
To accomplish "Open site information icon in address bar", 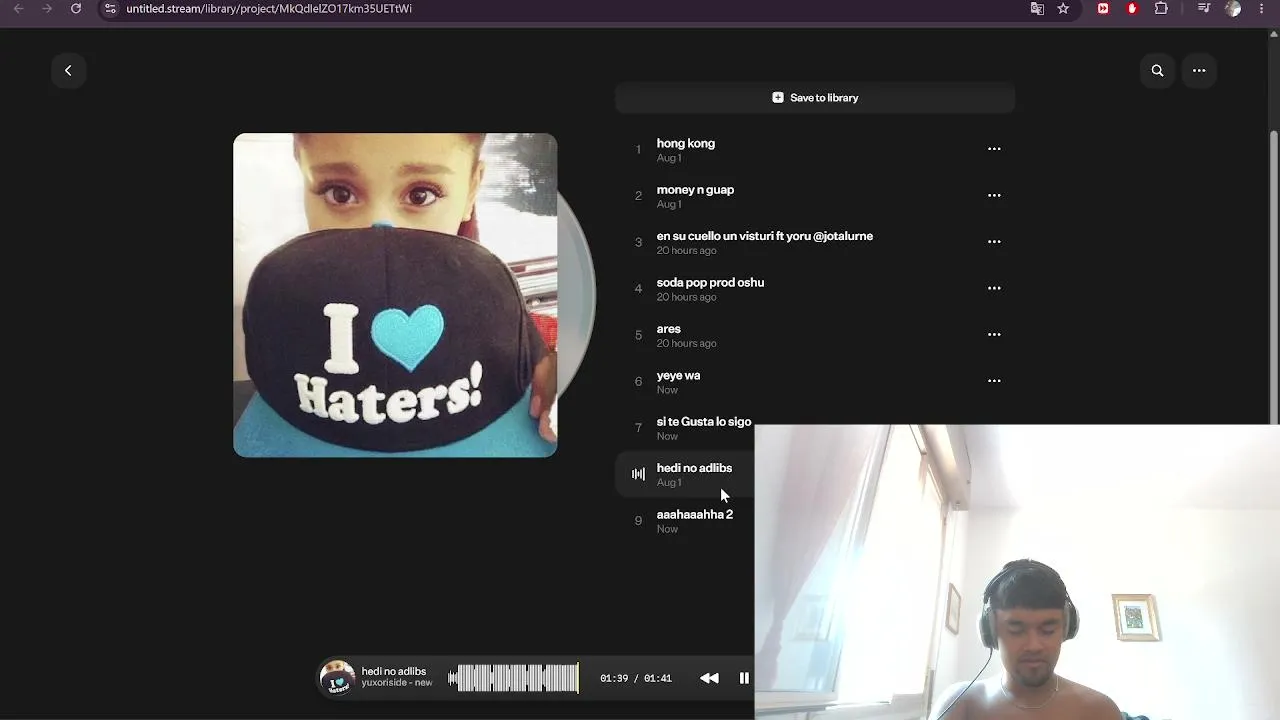I will point(110,8).
